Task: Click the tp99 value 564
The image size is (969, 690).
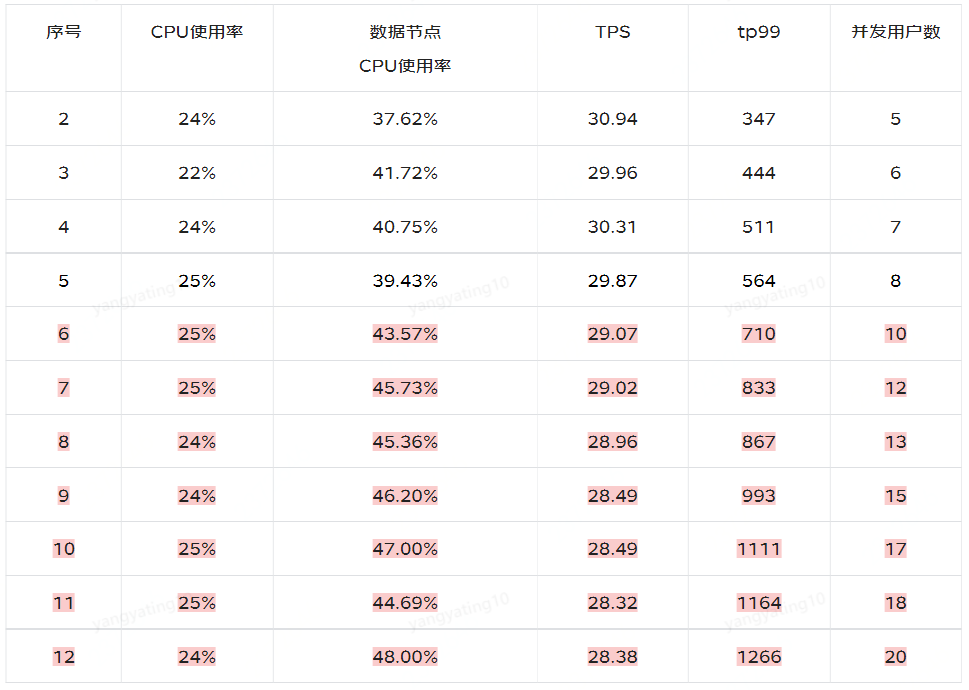Action: (x=758, y=281)
